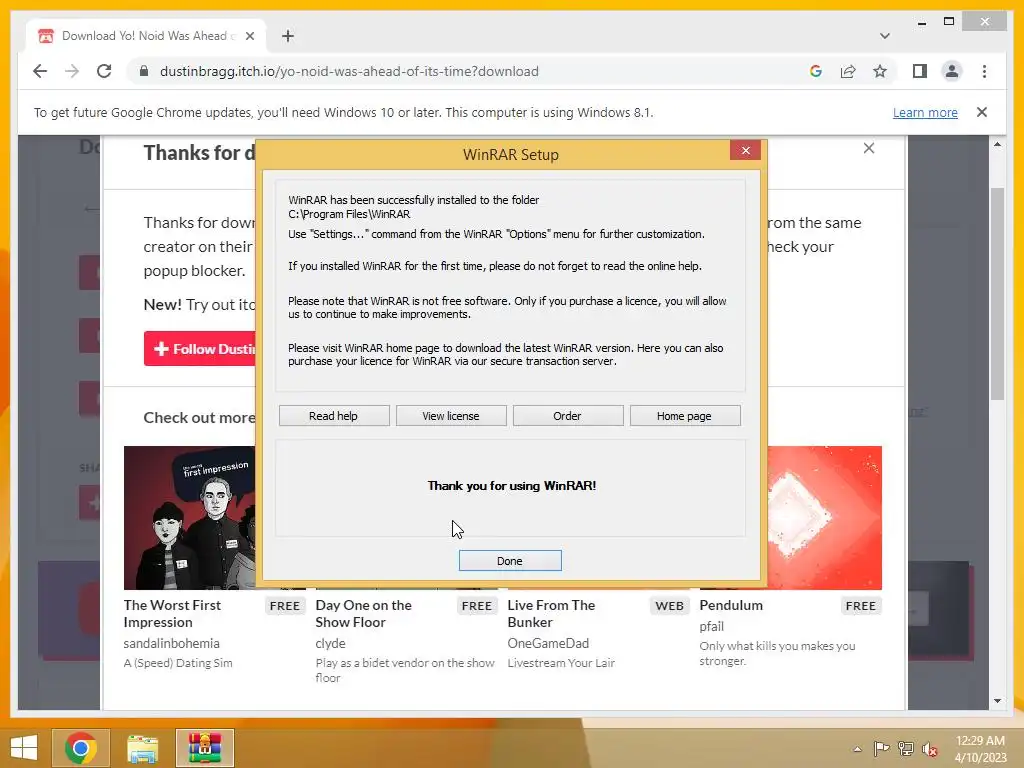Bookmark this tab with the star icon

point(880,71)
